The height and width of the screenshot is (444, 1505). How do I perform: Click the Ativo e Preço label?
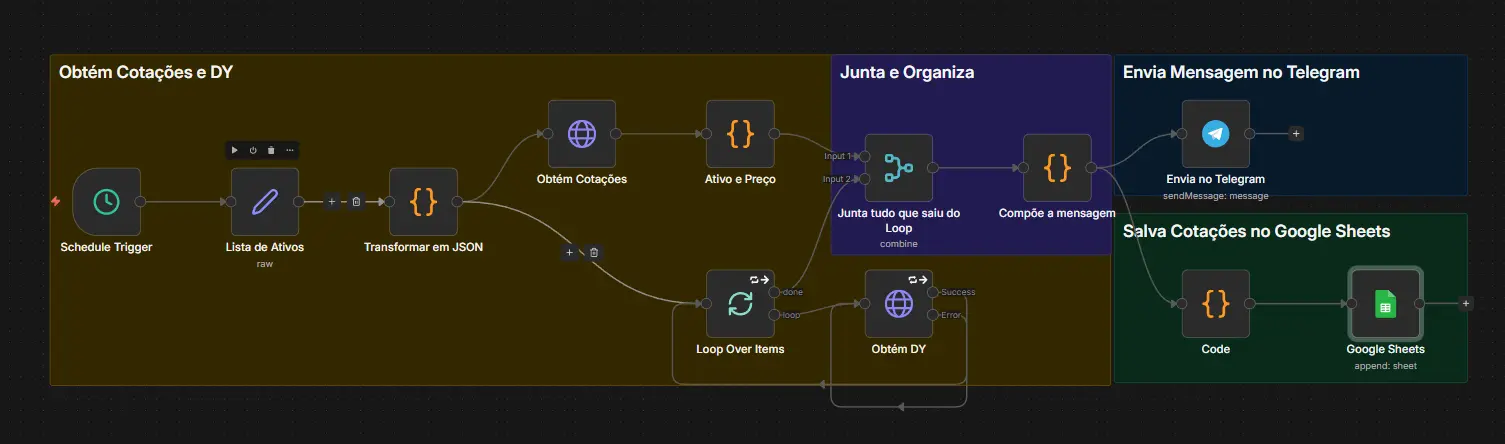(x=740, y=179)
